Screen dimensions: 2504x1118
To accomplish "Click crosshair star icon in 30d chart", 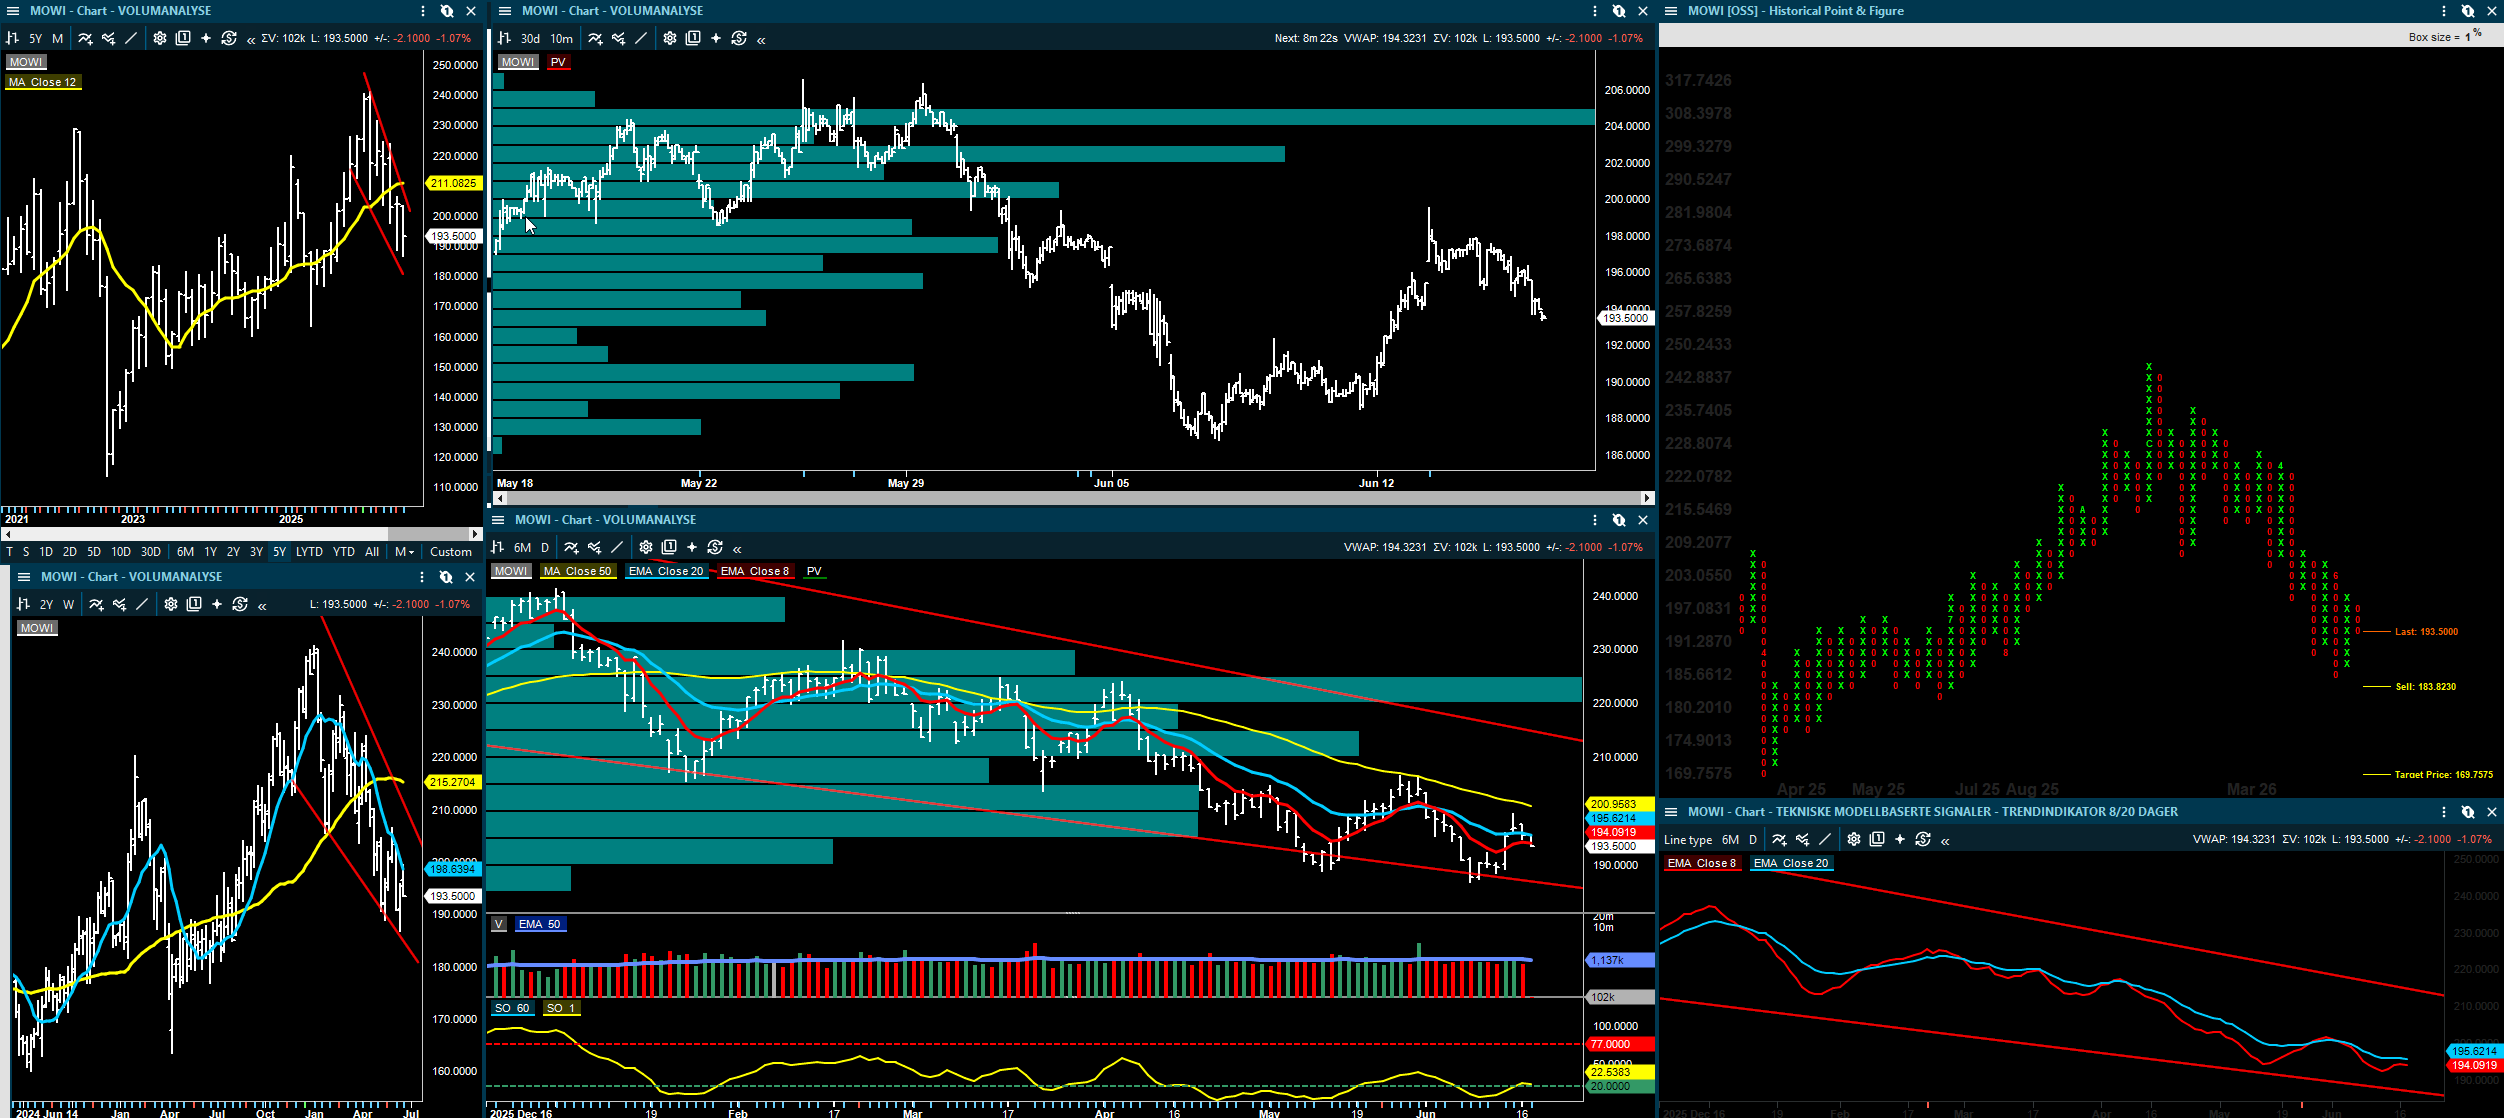I will 715,38.
